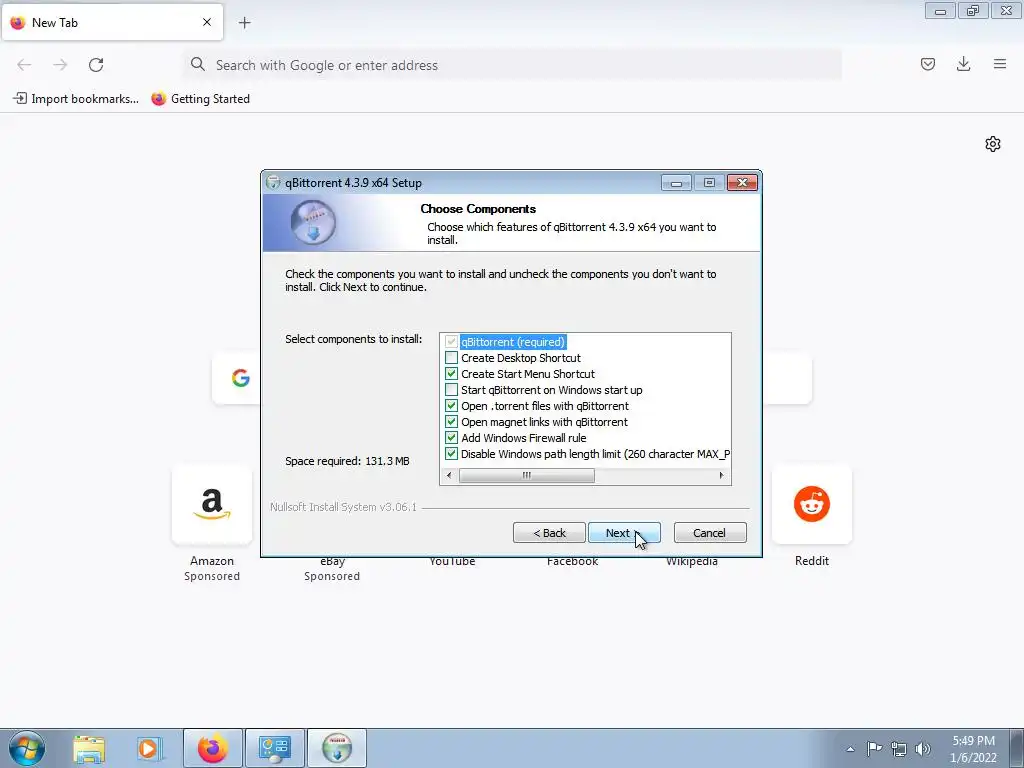Uncheck Create Start Menu Shortcut
Screen dimensions: 1024x768
tap(451, 374)
